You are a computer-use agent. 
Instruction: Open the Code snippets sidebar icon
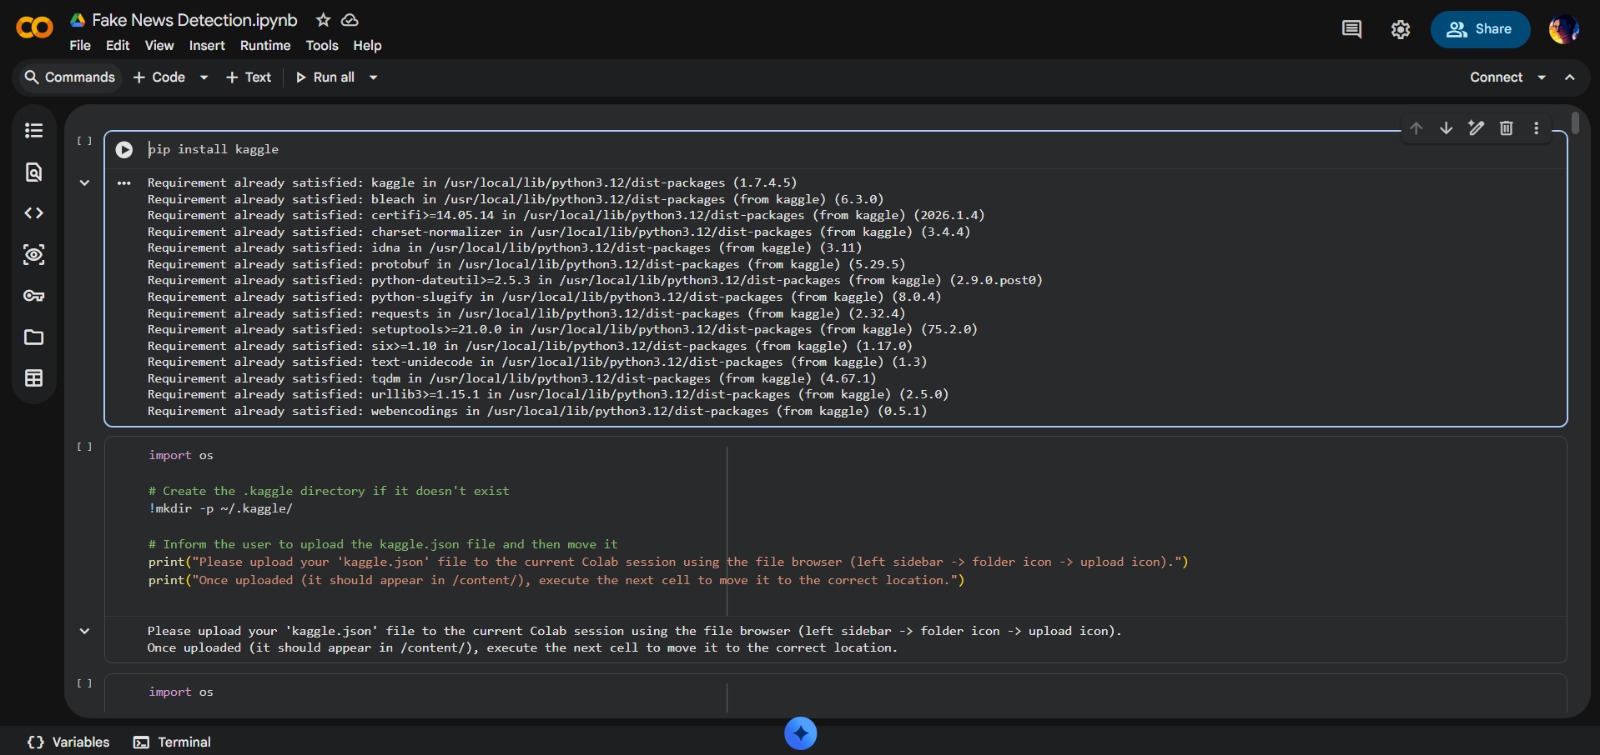pyautogui.click(x=34, y=213)
